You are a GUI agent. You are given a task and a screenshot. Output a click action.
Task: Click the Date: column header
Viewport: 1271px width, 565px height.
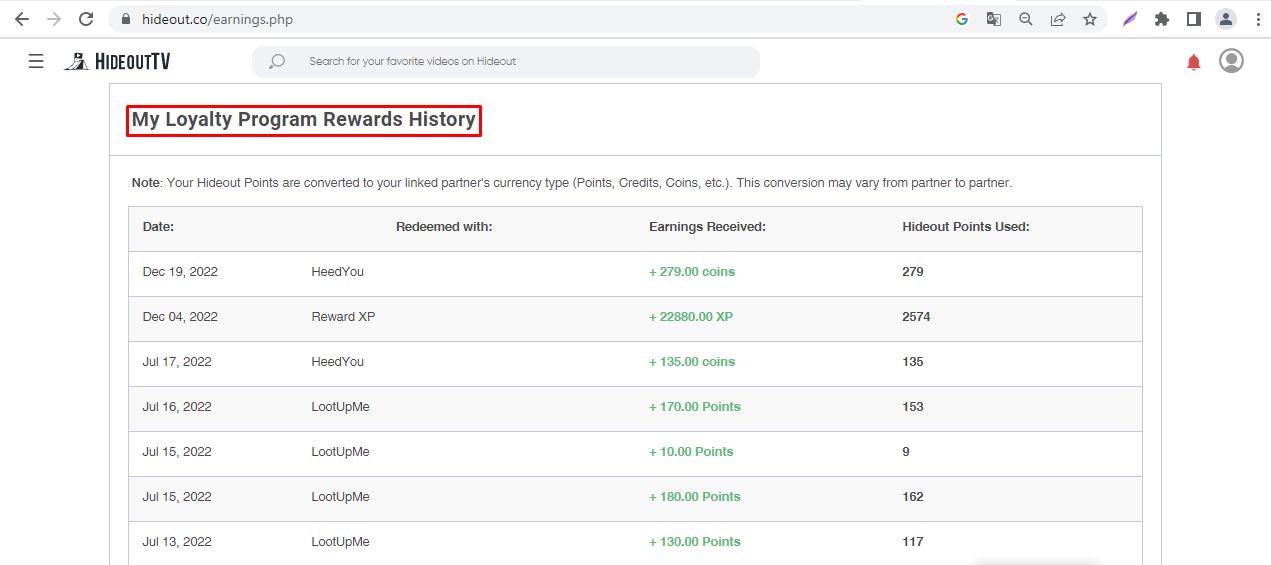158,227
